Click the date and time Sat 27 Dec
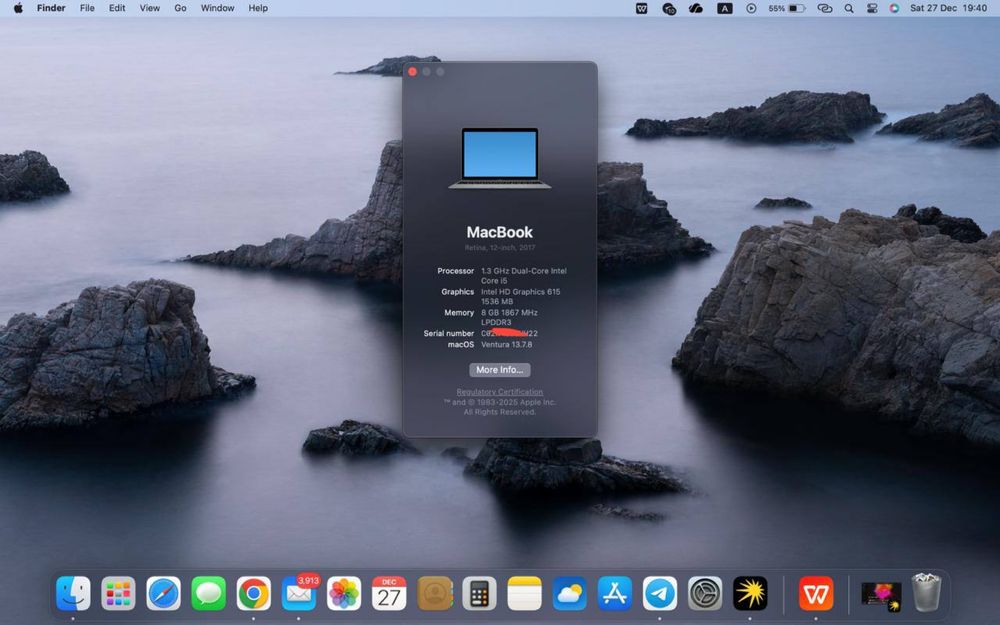Screen dimensions: 1000x625 (x=948, y=8)
